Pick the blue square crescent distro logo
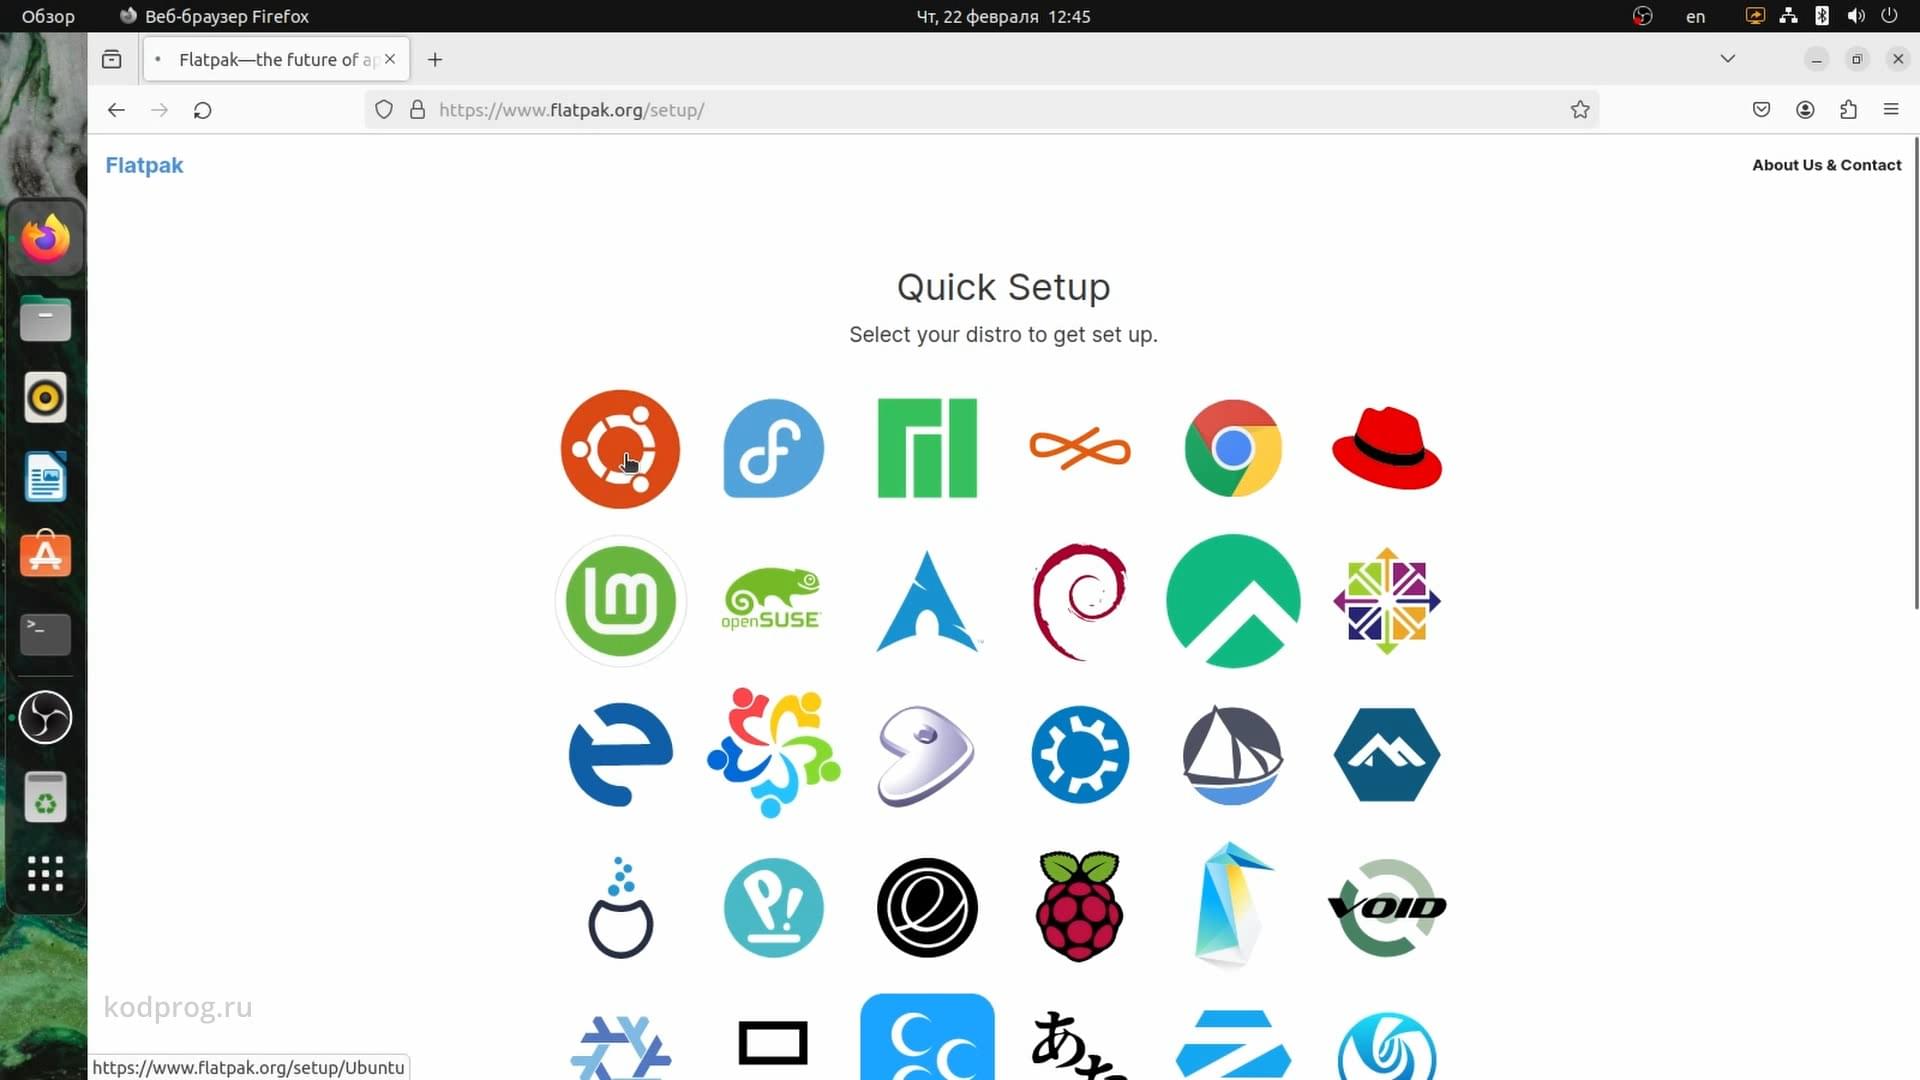1920x1080 pixels. pyautogui.click(x=927, y=1037)
